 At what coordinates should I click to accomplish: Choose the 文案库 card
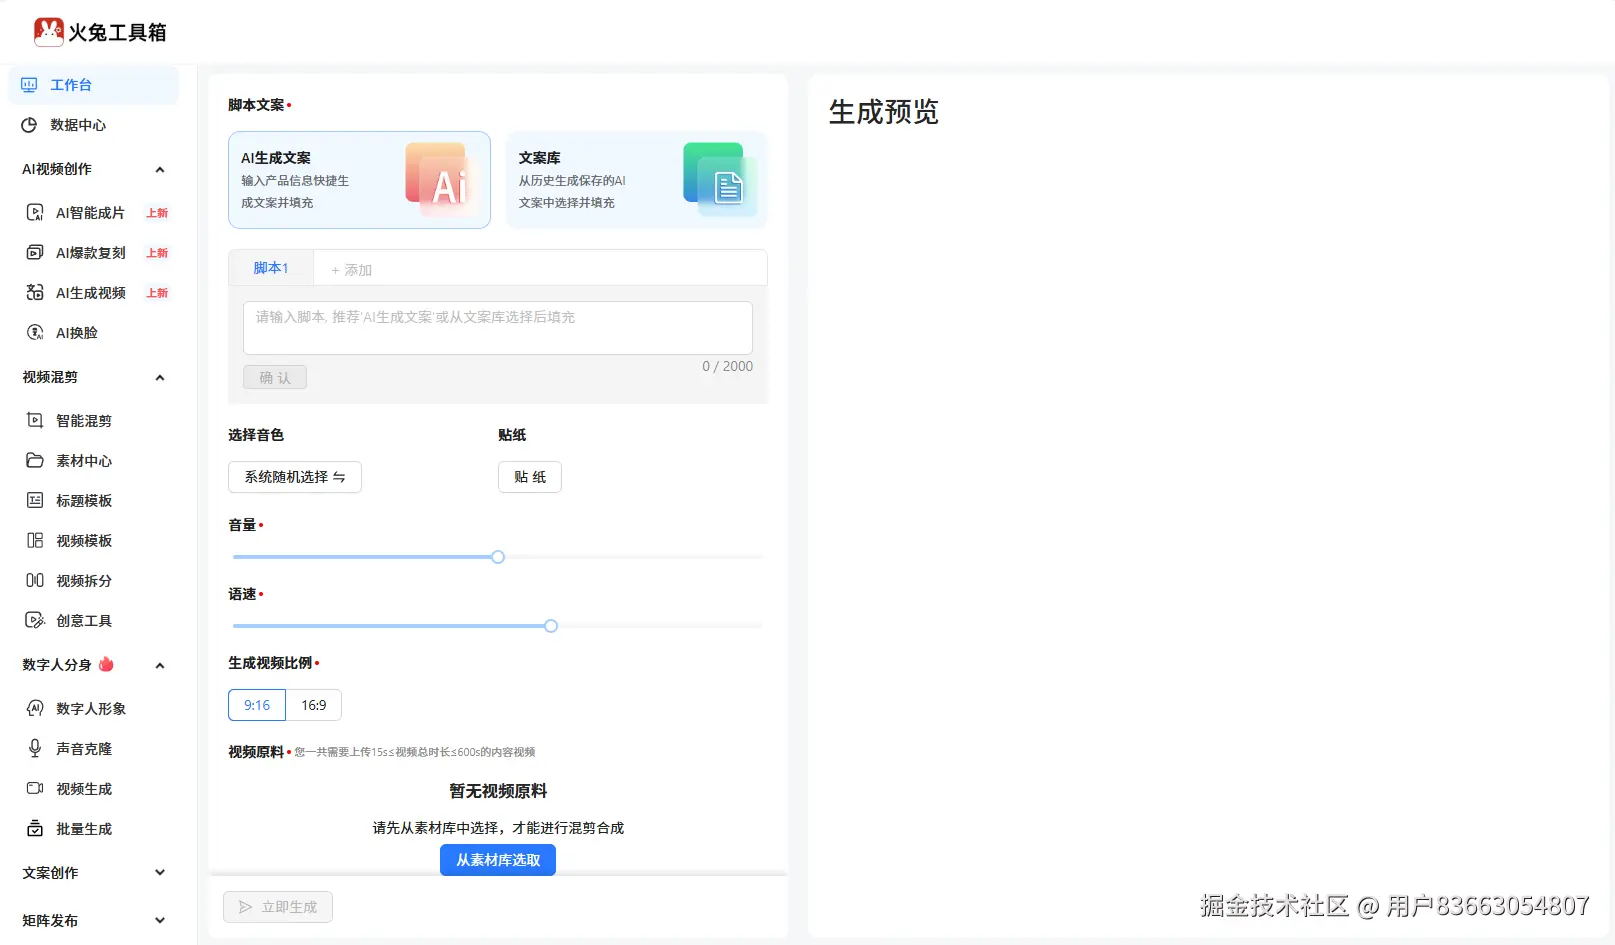[x=637, y=180]
